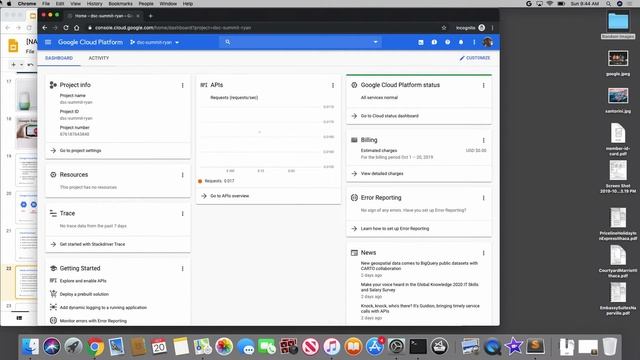This screenshot has height=360, width=640.
Task: Click Deploy a prebuilt solution
Action: (84, 294)
